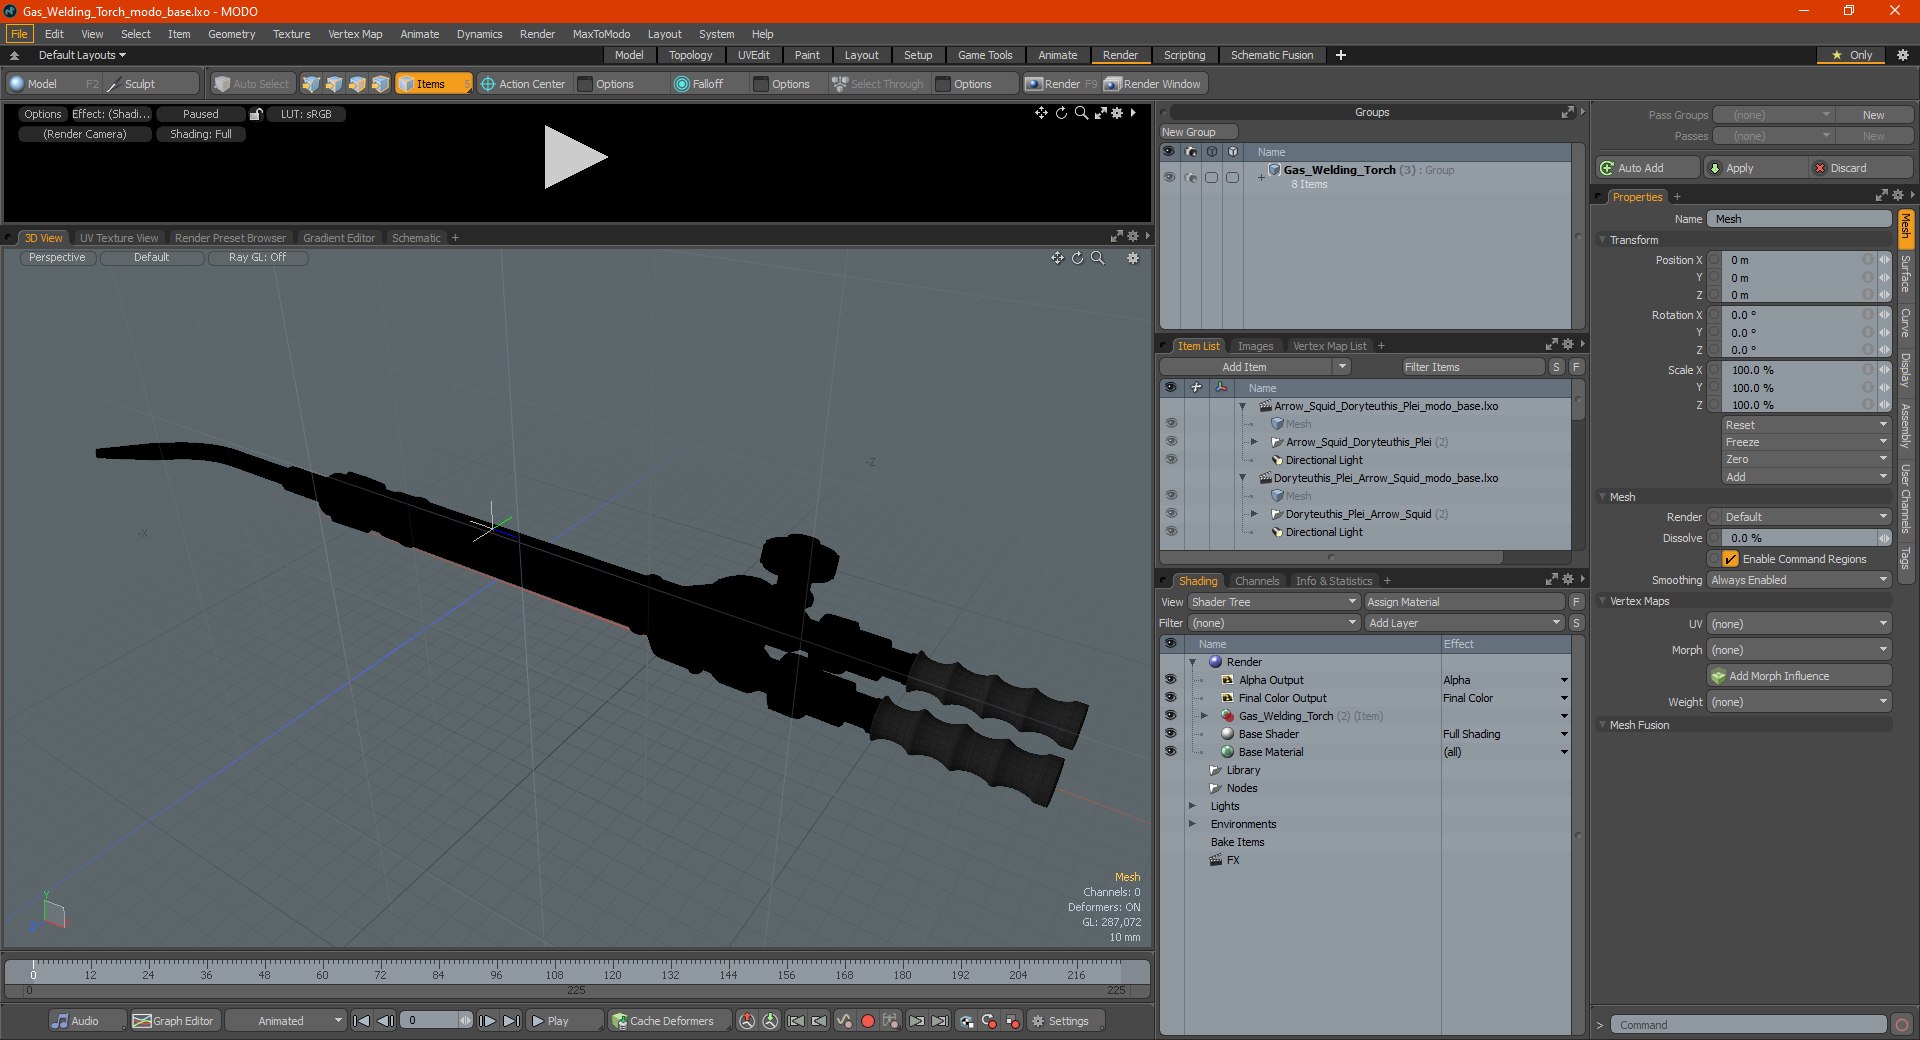1920x1040 pixels.
Task: Toggle visibility of Gas_Welding_Torch shader group
Action: pyautogui.click(x=1170, y=716)
